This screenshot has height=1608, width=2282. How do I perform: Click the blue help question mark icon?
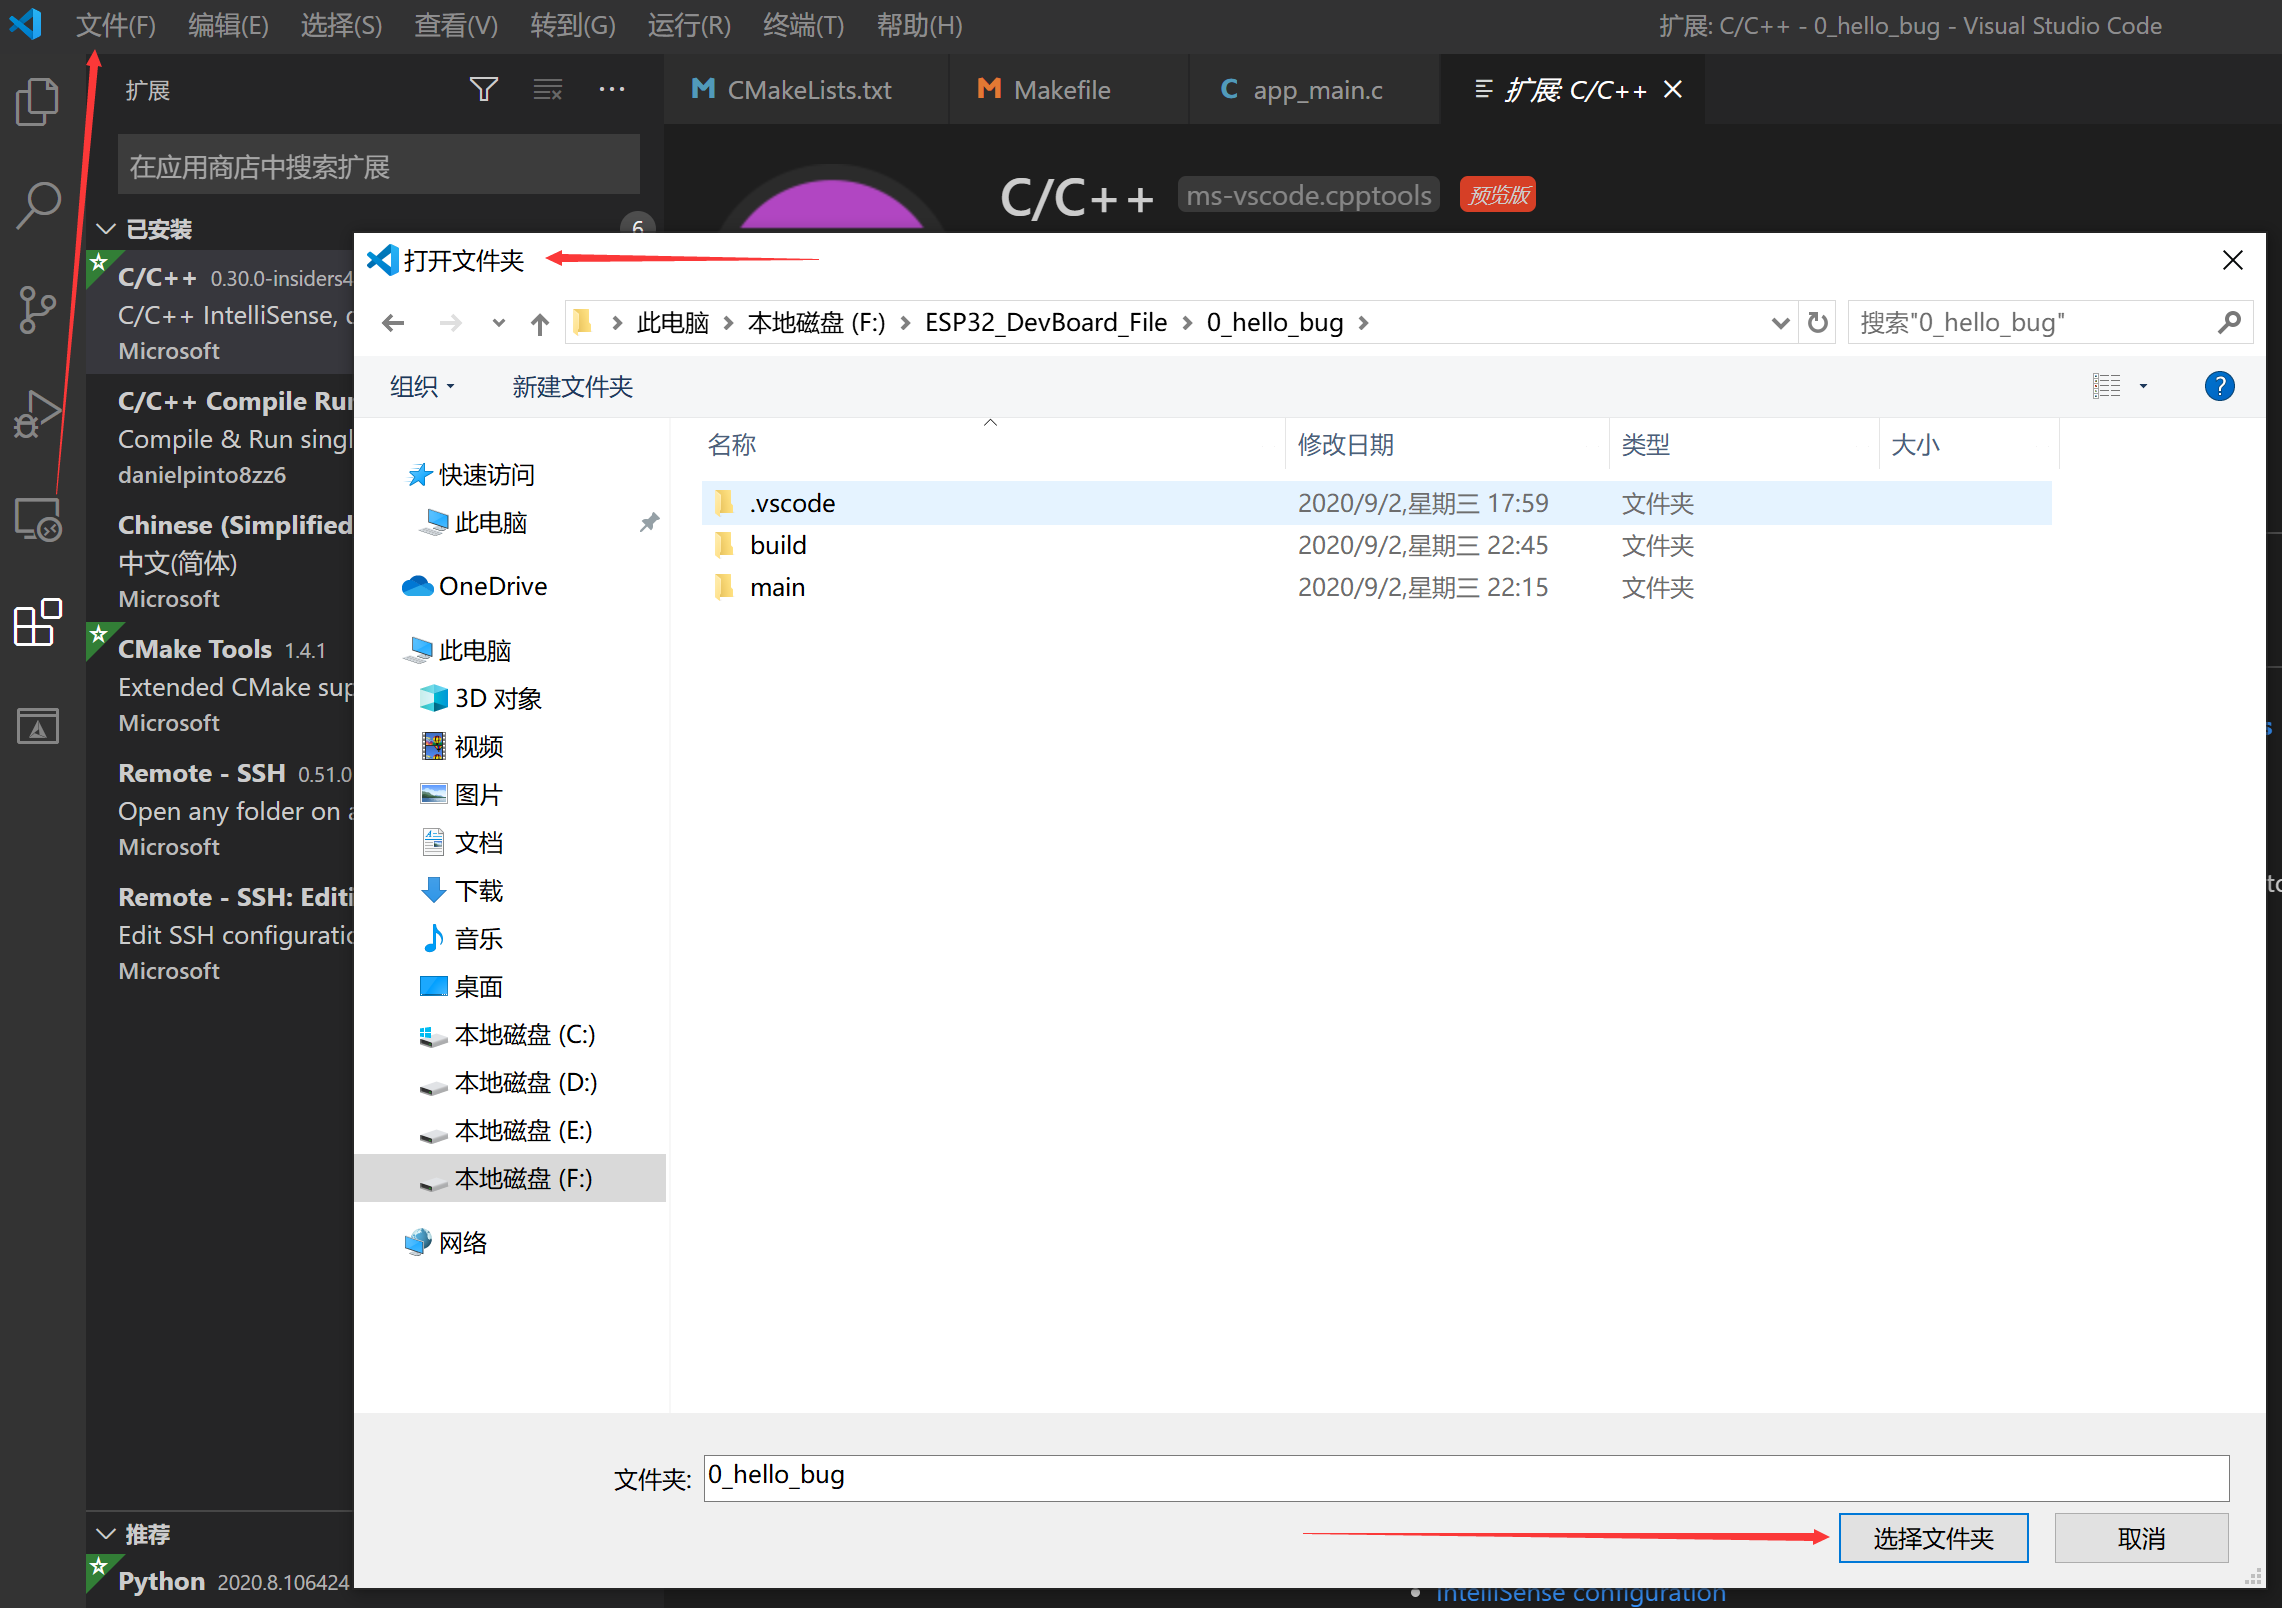click(x=2219, y=387)
